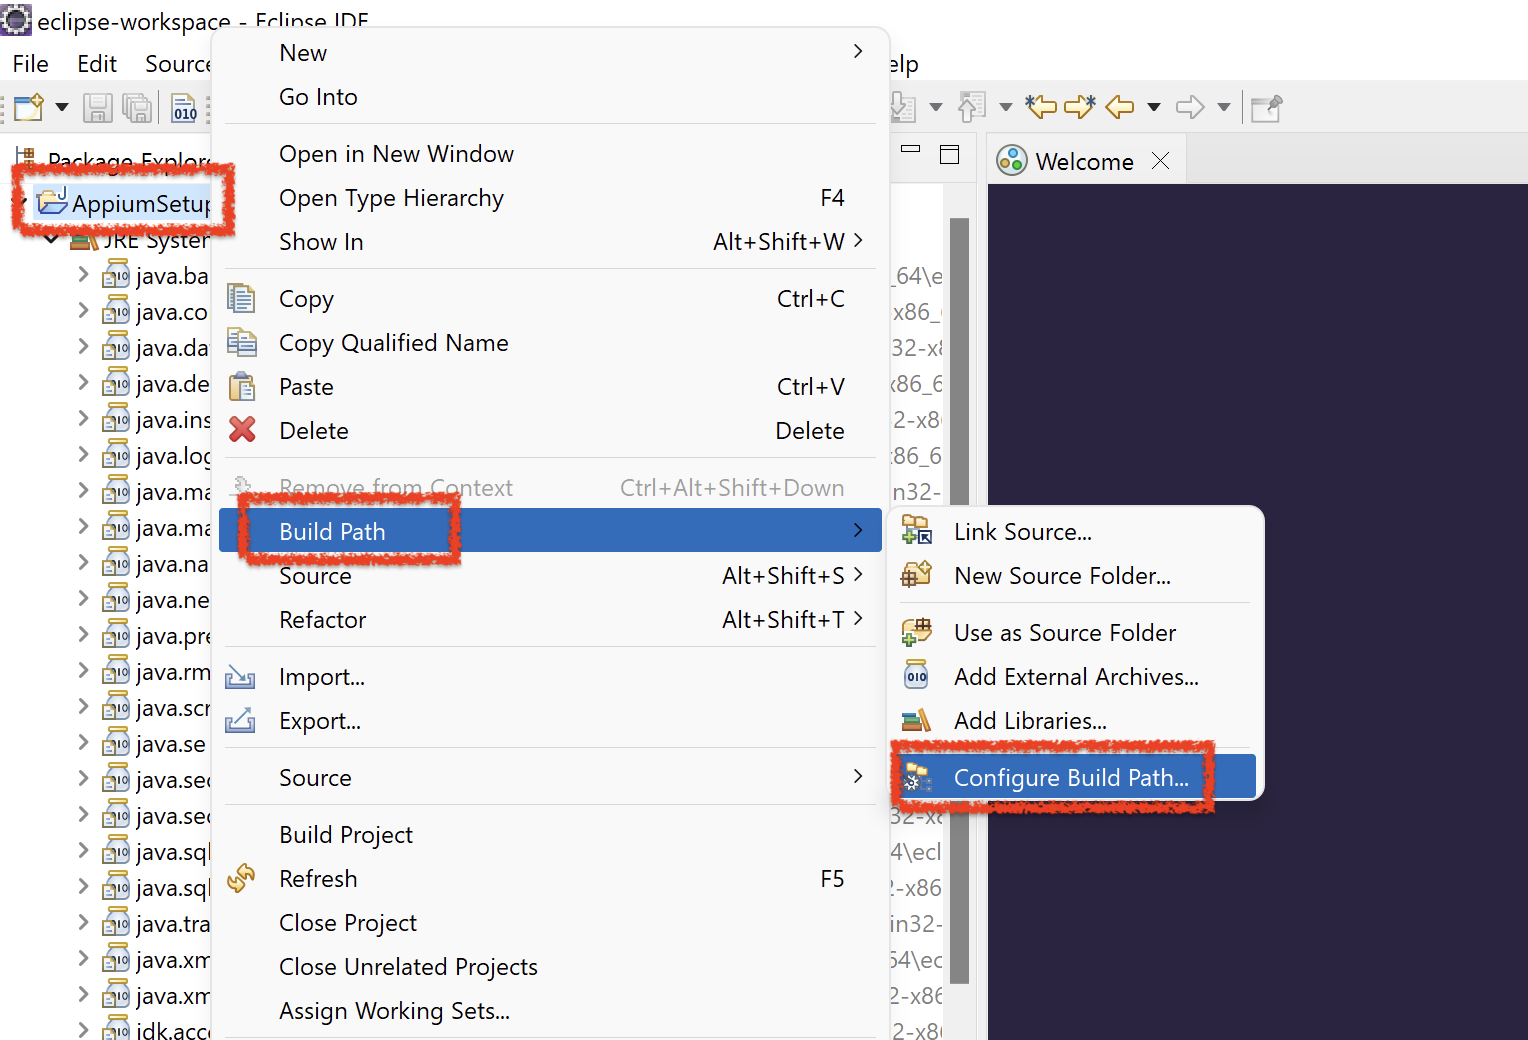Click the Import icon in context menu
Screen dimensions: 1528x1040
click(x=240, y=677)
